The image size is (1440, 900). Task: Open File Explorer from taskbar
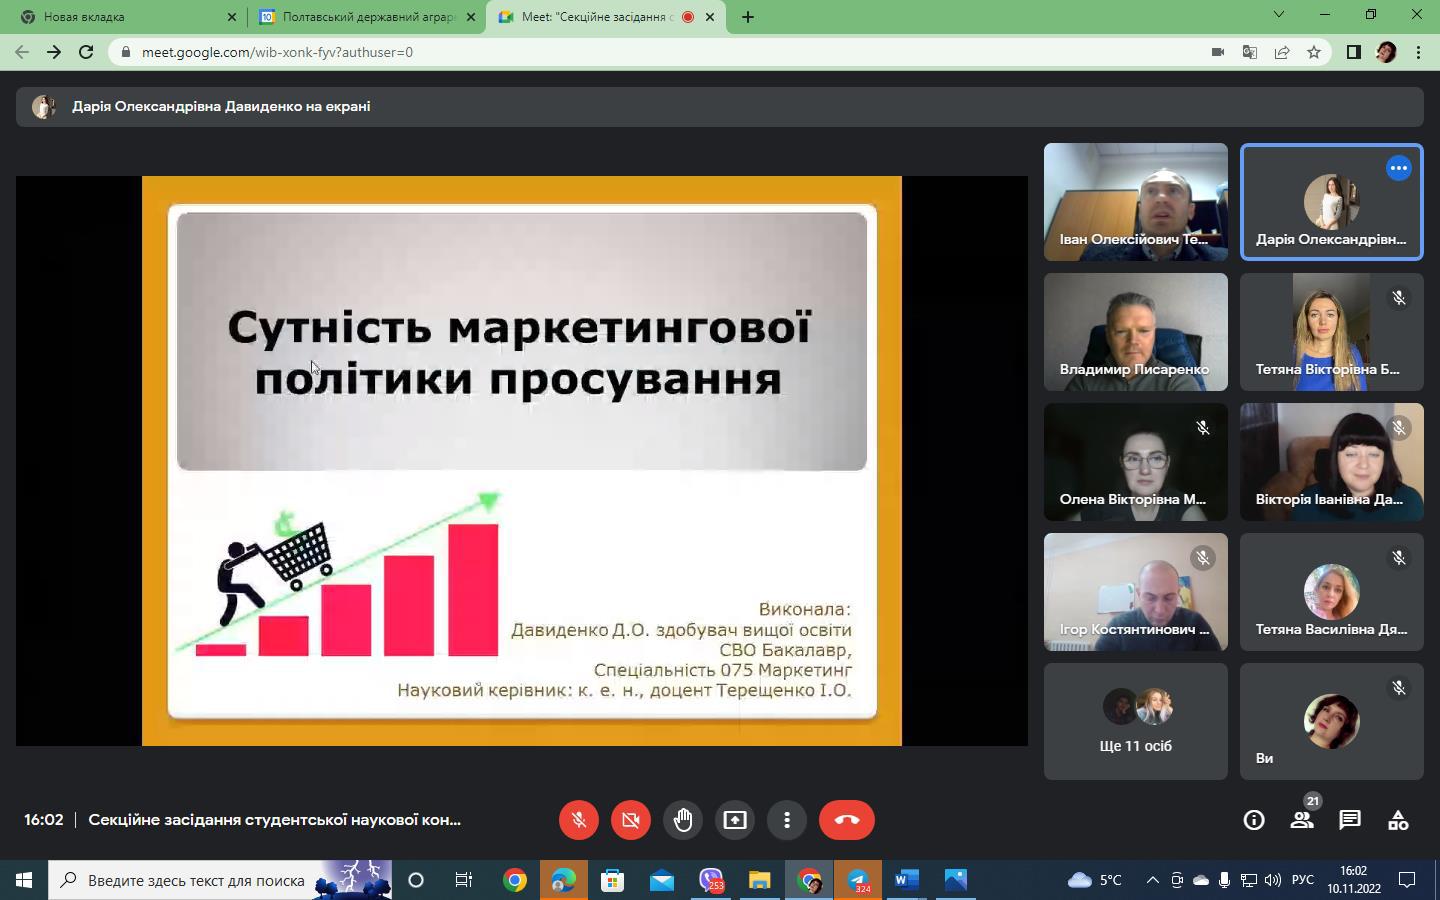point(759,880)
